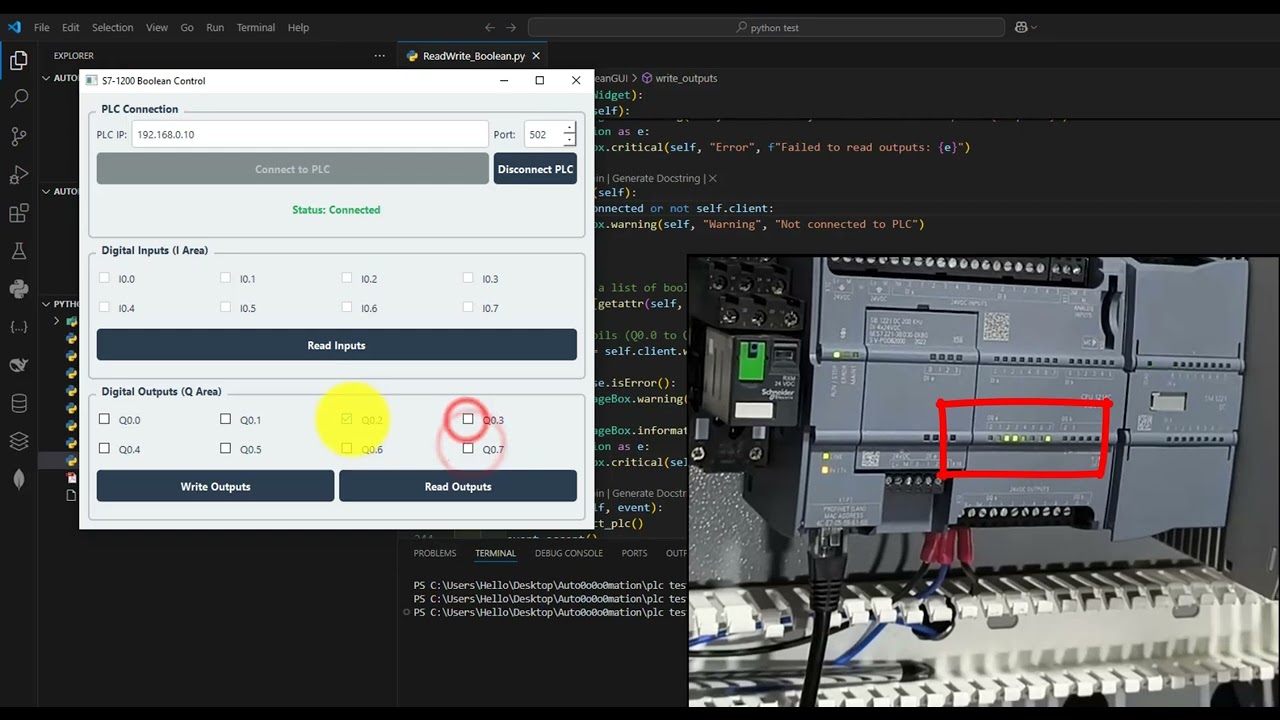Click the 'Status: Connected' label
Screen dimensions: 1280x720
[x=336, y=210]
